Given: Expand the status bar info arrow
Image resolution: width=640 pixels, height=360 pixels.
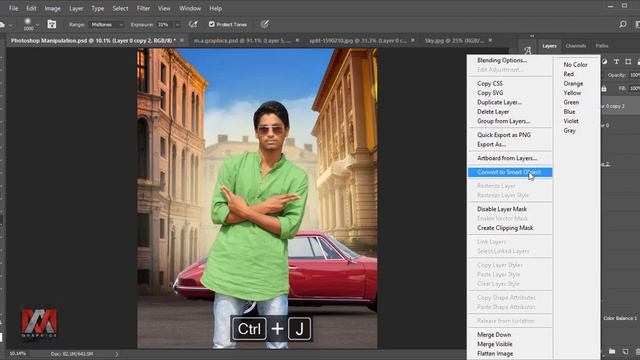Looking at the screenshot, I should [x=117, y=354].
